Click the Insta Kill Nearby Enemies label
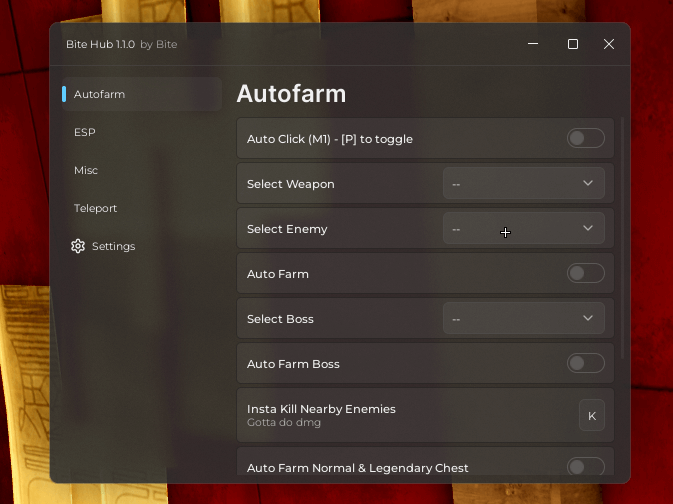 click(321, 409)
